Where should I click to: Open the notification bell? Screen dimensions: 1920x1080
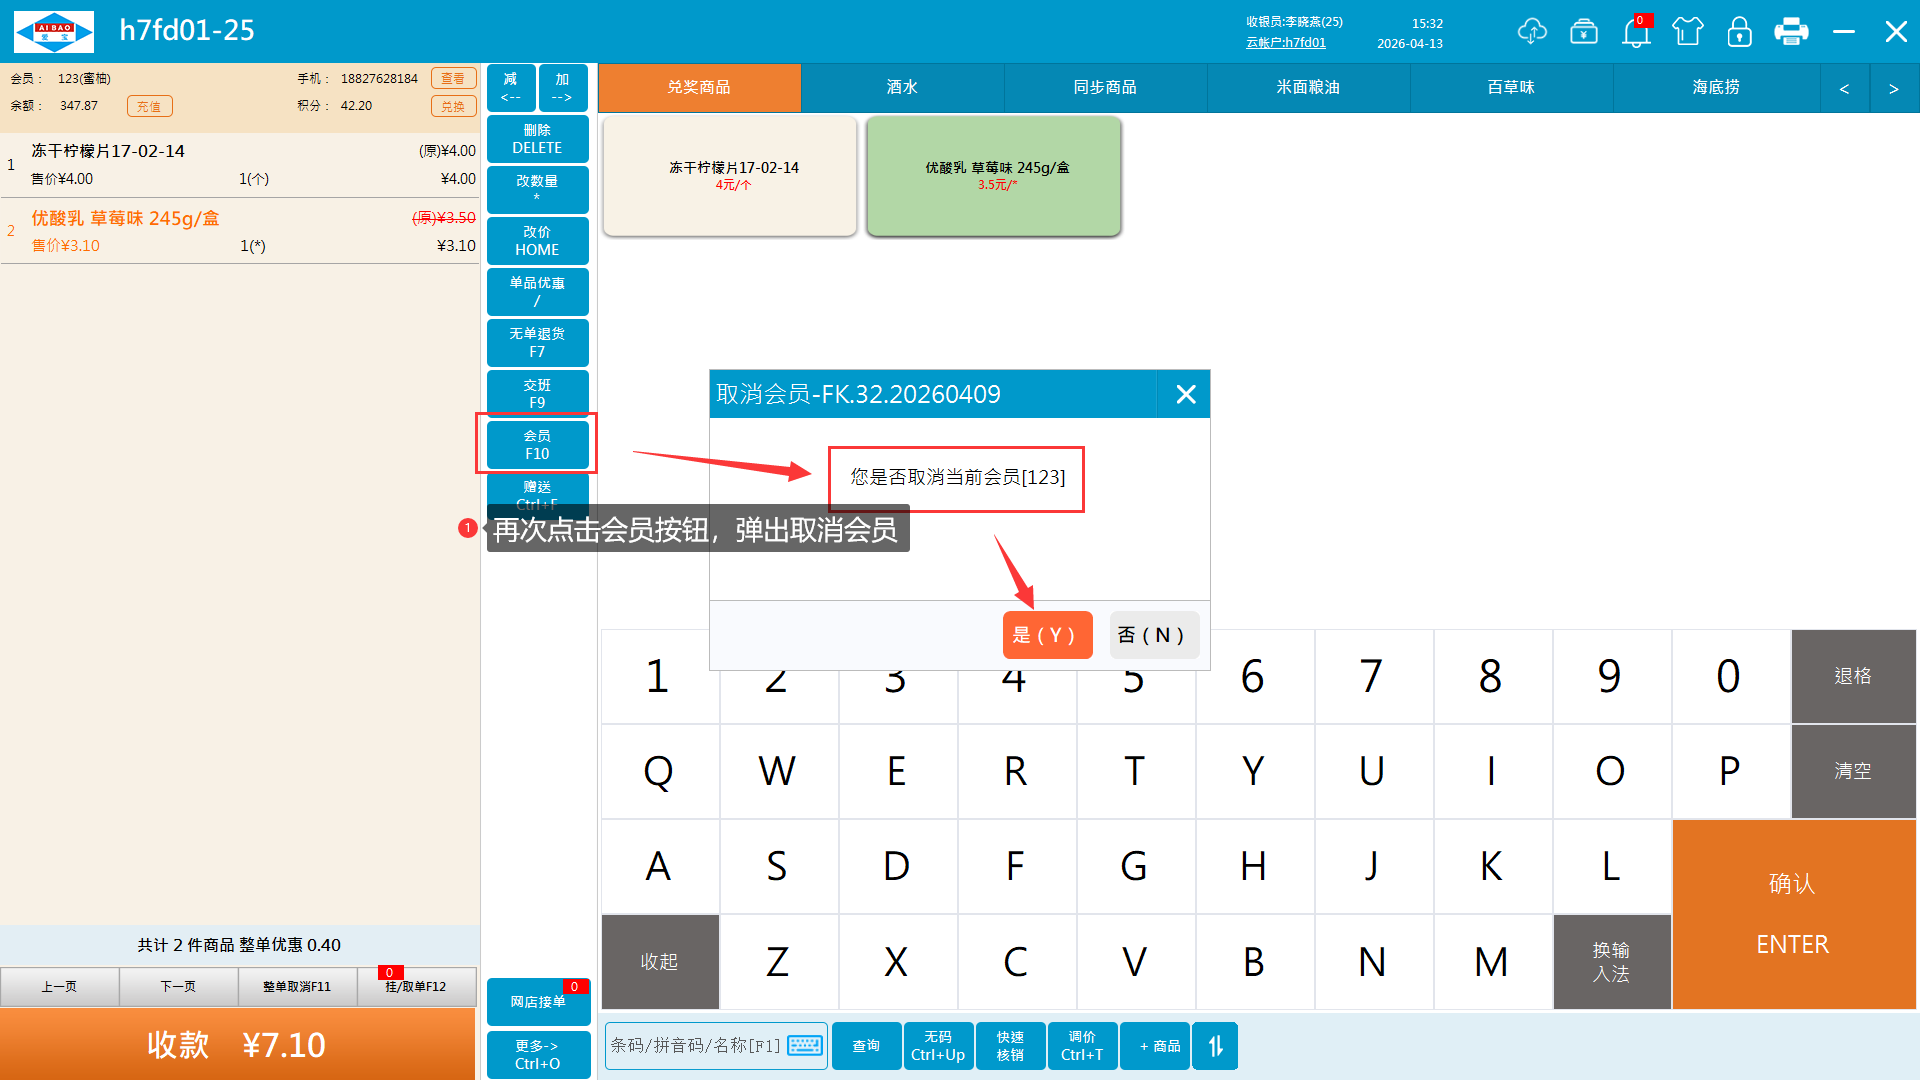[x=1636, y=31]
